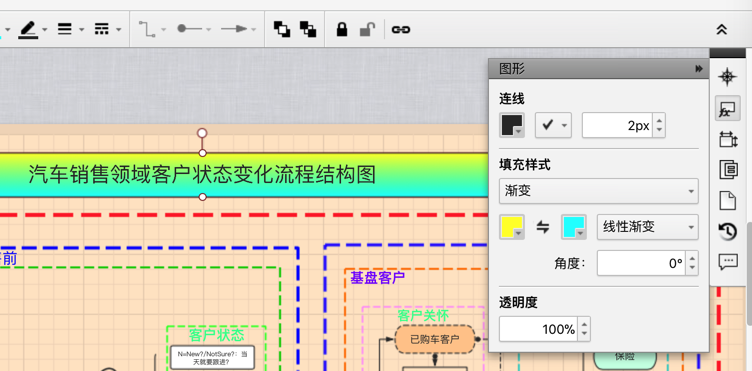This screenshot has width=752, height=371.
Task: Click the 图形 panel title bar
Action: click(x=598, y=69)
